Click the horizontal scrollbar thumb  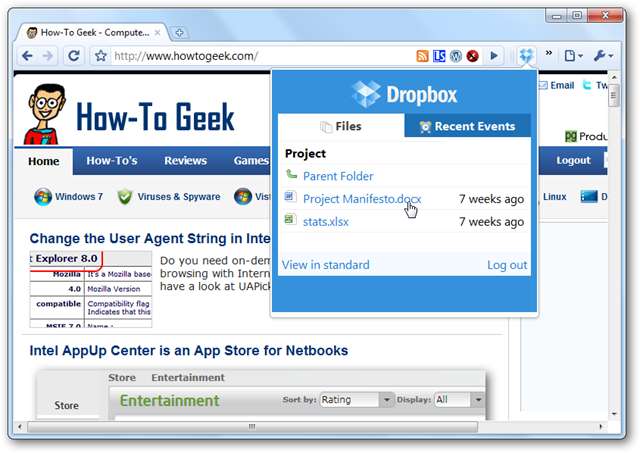tap(252, 427)
